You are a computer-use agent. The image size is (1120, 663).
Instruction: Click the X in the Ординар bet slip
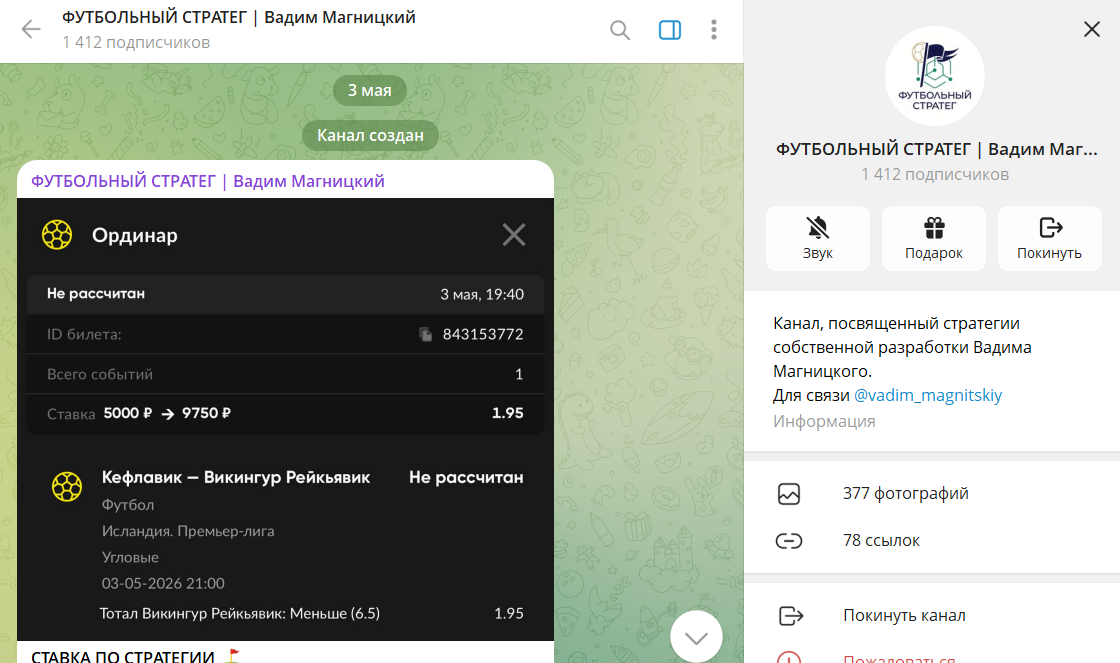pyautogui.click(x=514, y=234)
